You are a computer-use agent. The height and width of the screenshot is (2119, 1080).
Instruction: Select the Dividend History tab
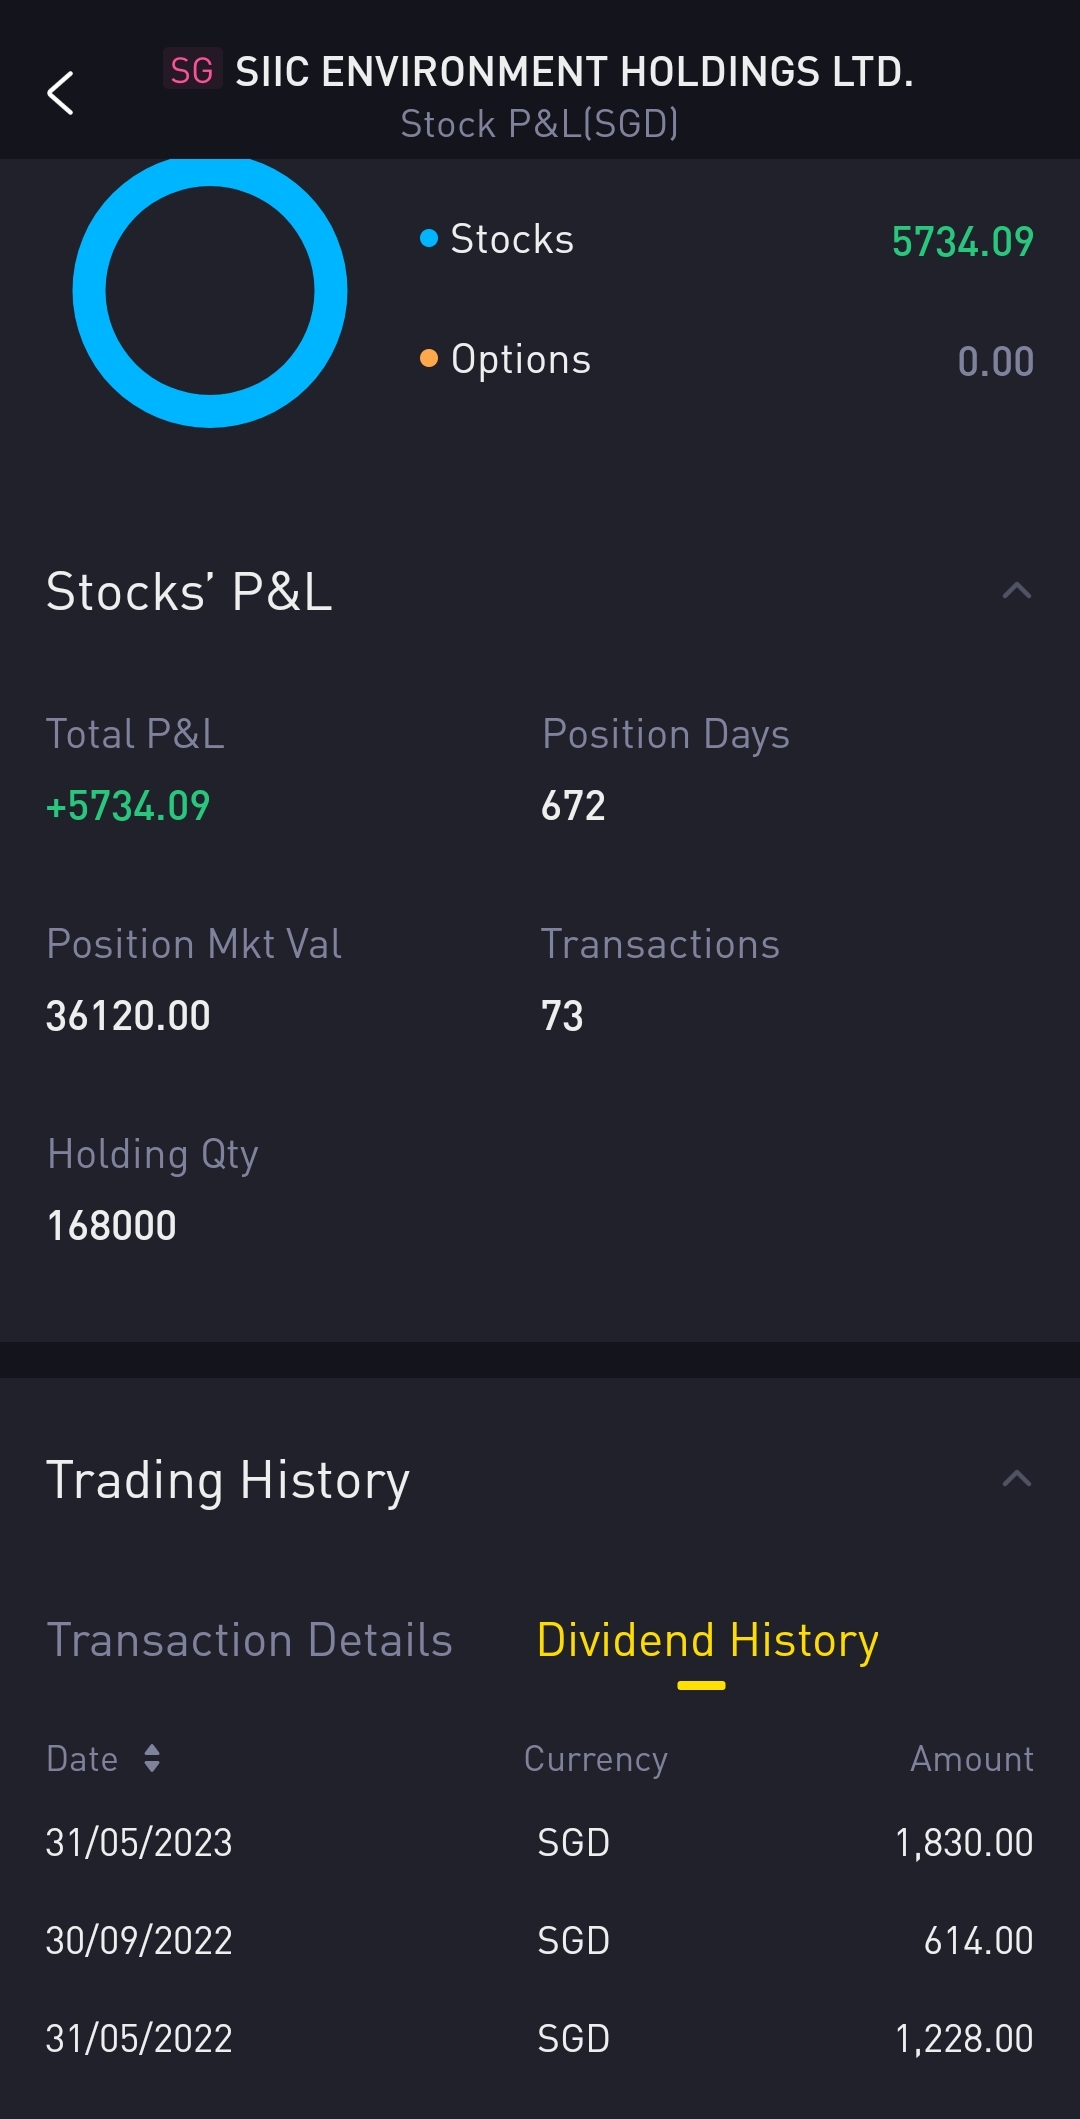(707, 1640)
